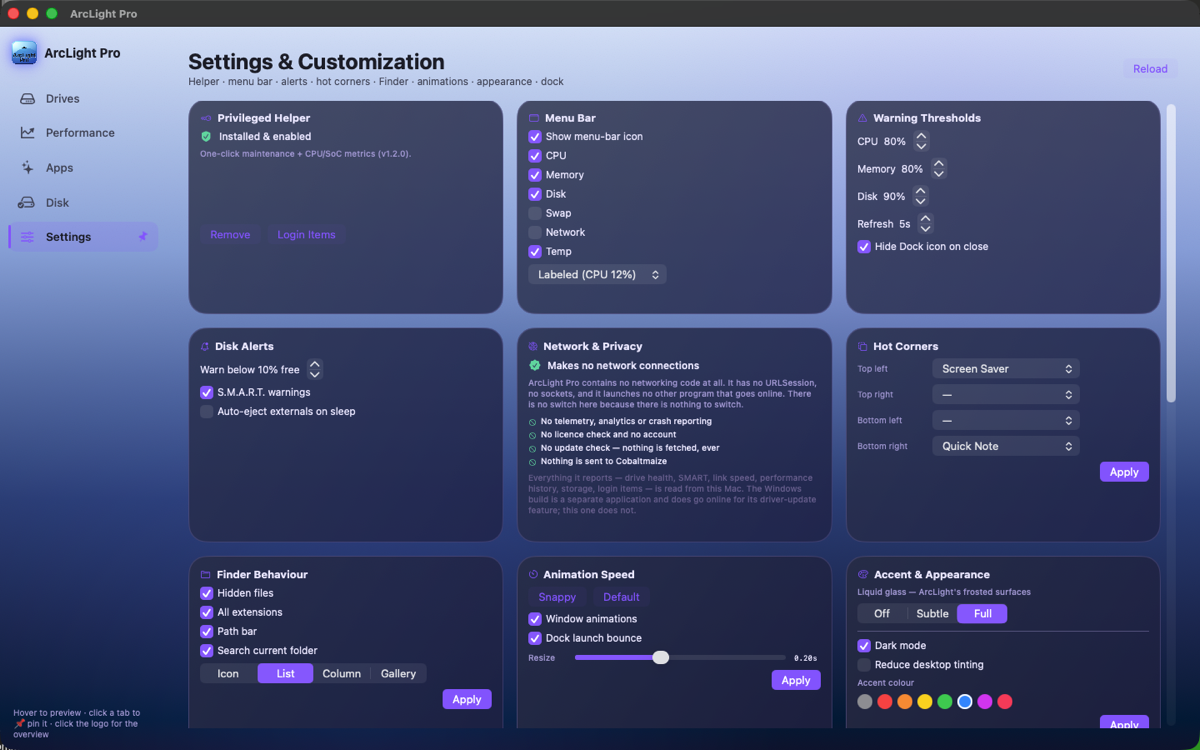Image resolution: width=1200 pixels, height=750 pixels.
Task: Open the Bottom right Quick Note dropdown
Action: (x=1006, y=447)
